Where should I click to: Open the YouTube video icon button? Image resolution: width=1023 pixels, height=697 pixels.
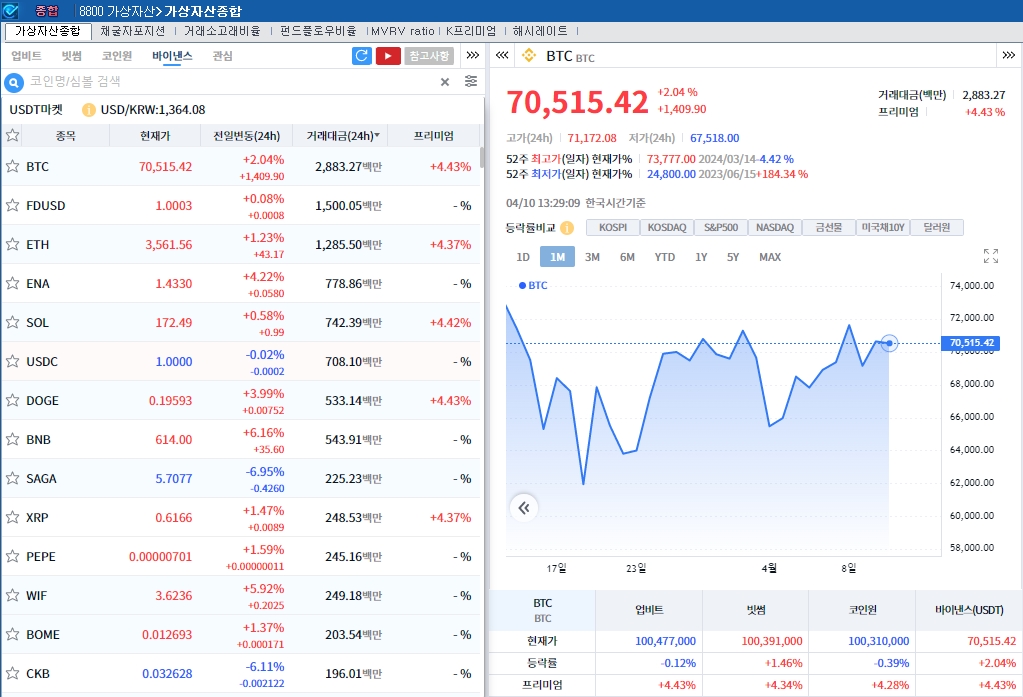point(388,56)
